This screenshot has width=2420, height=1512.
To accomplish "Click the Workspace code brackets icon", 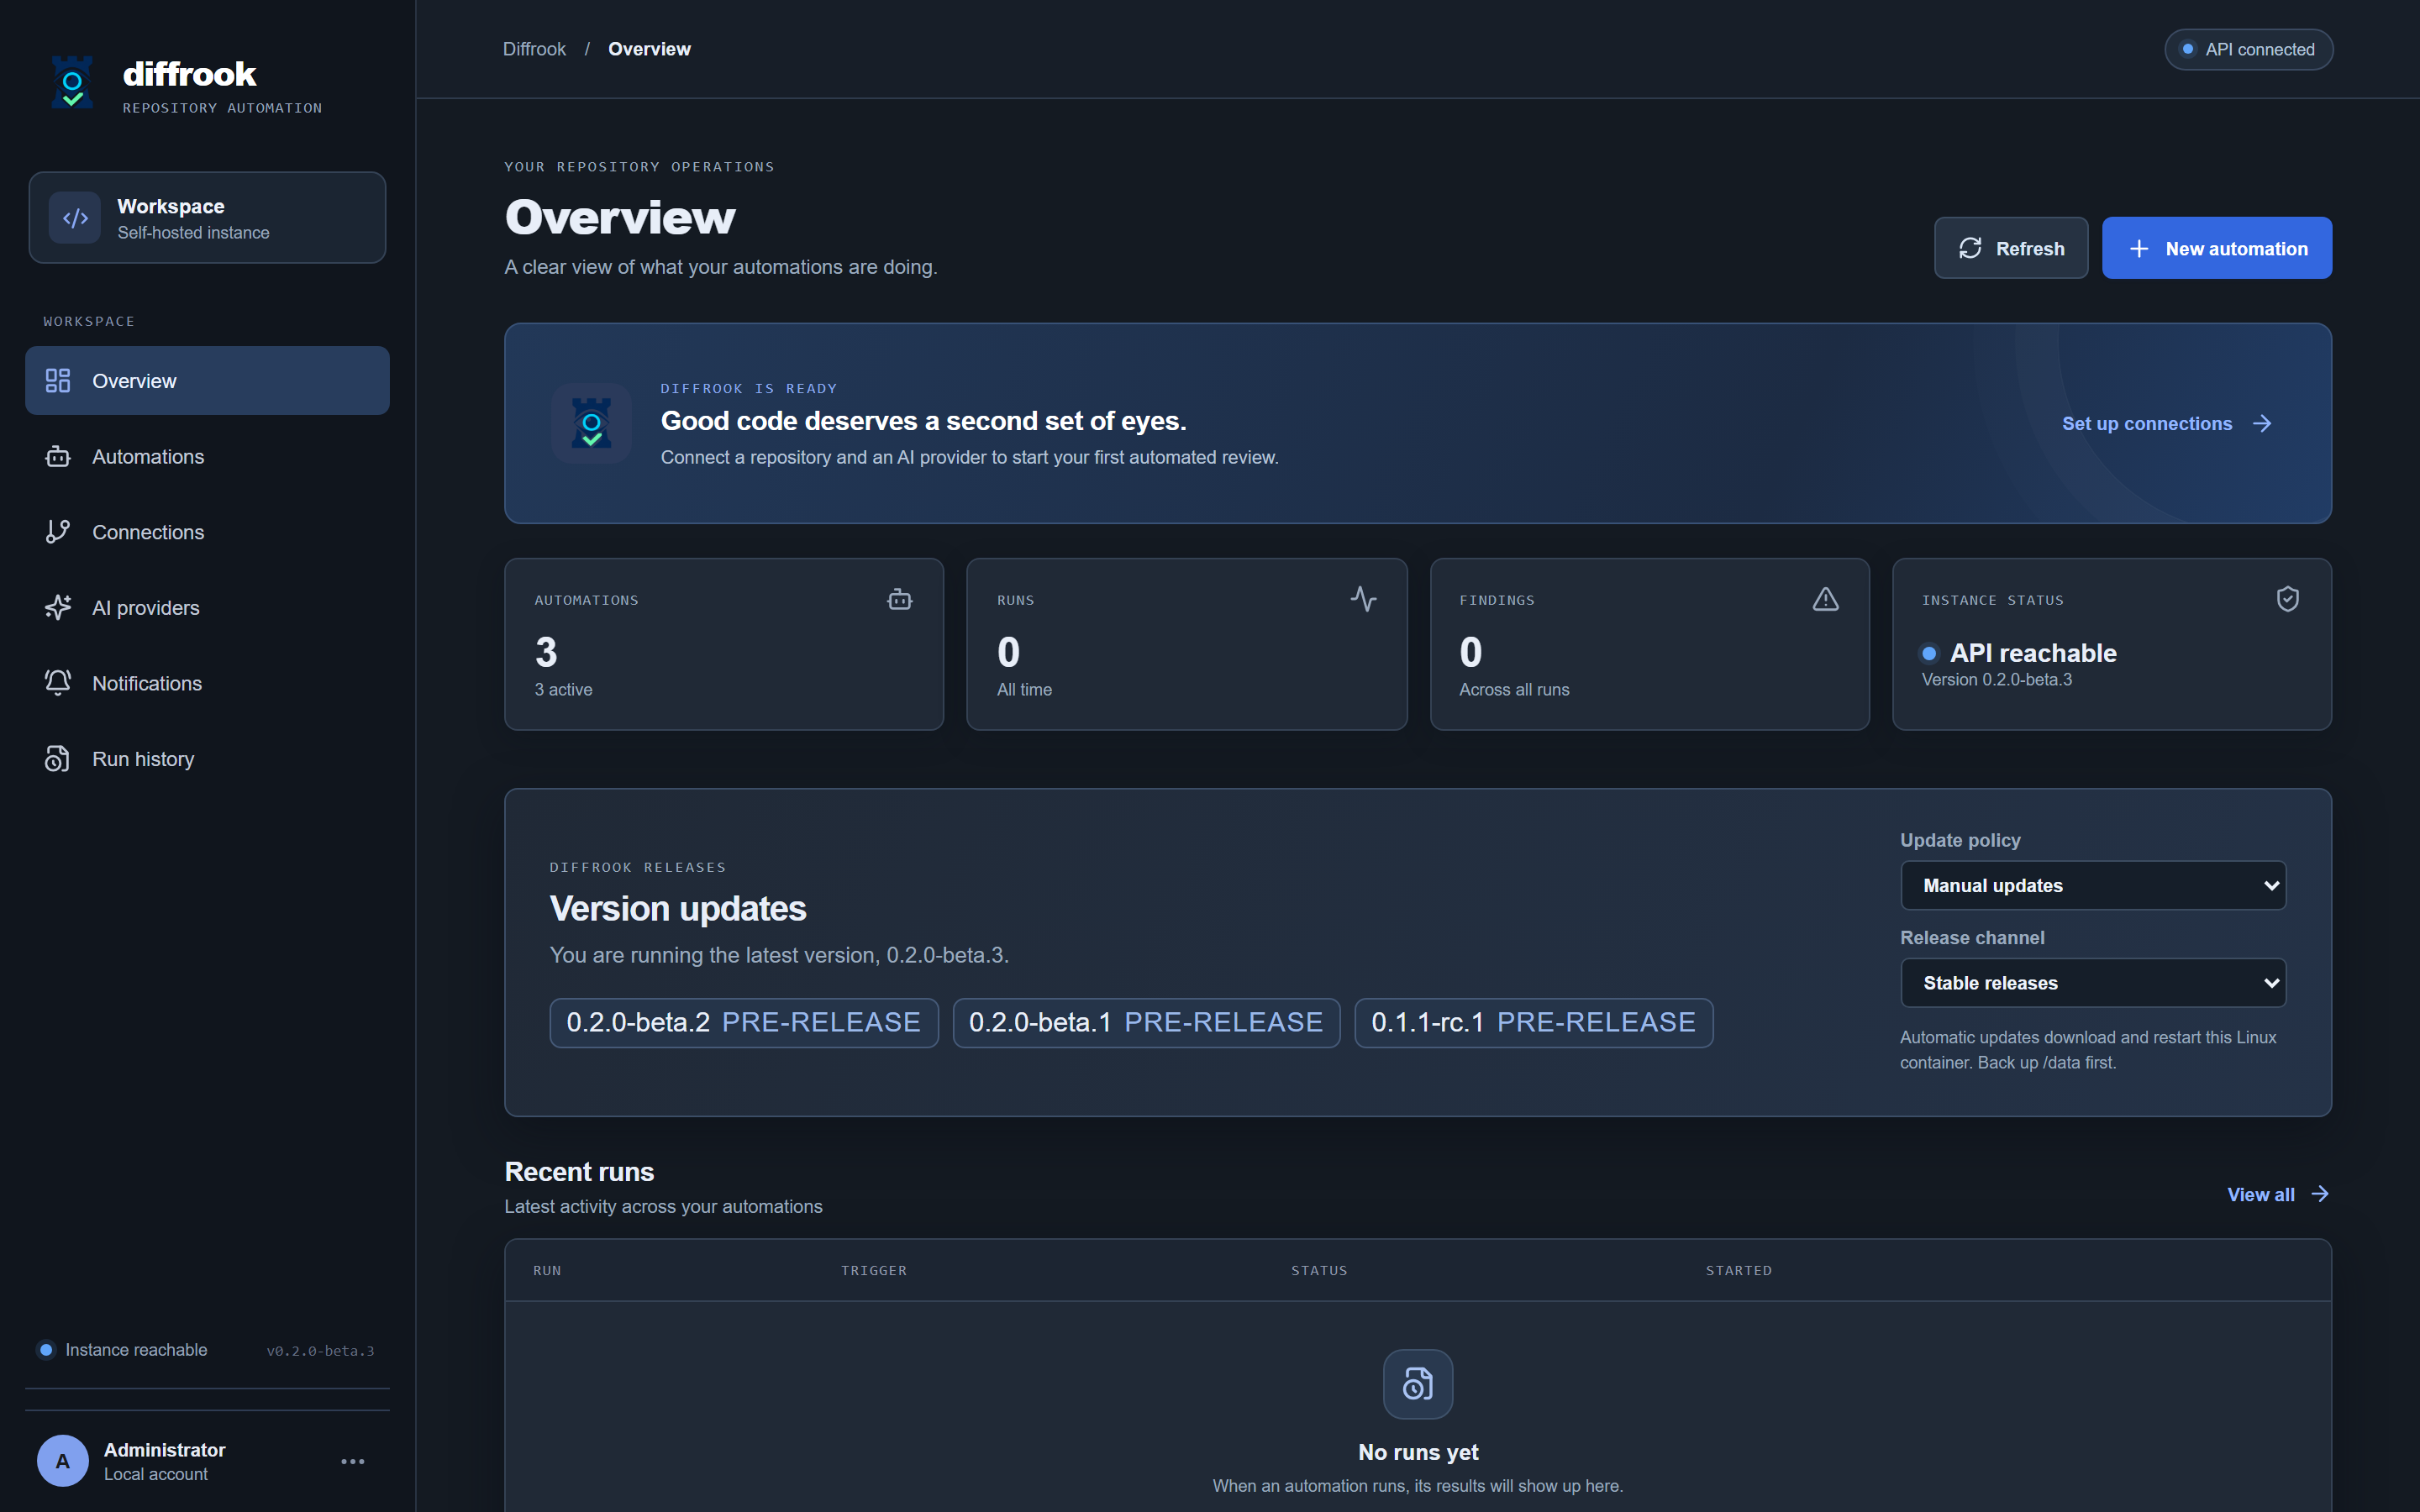I will click(75, 218).
